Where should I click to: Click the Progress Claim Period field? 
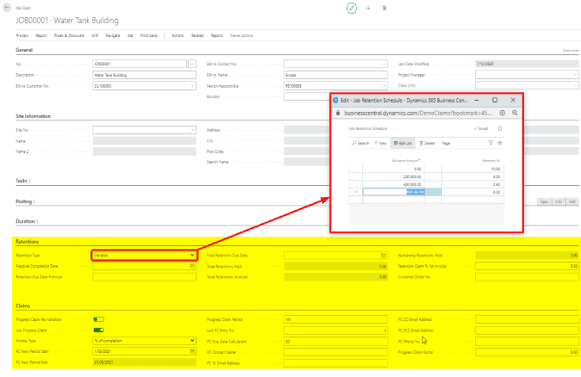click(x=336, y=319)
